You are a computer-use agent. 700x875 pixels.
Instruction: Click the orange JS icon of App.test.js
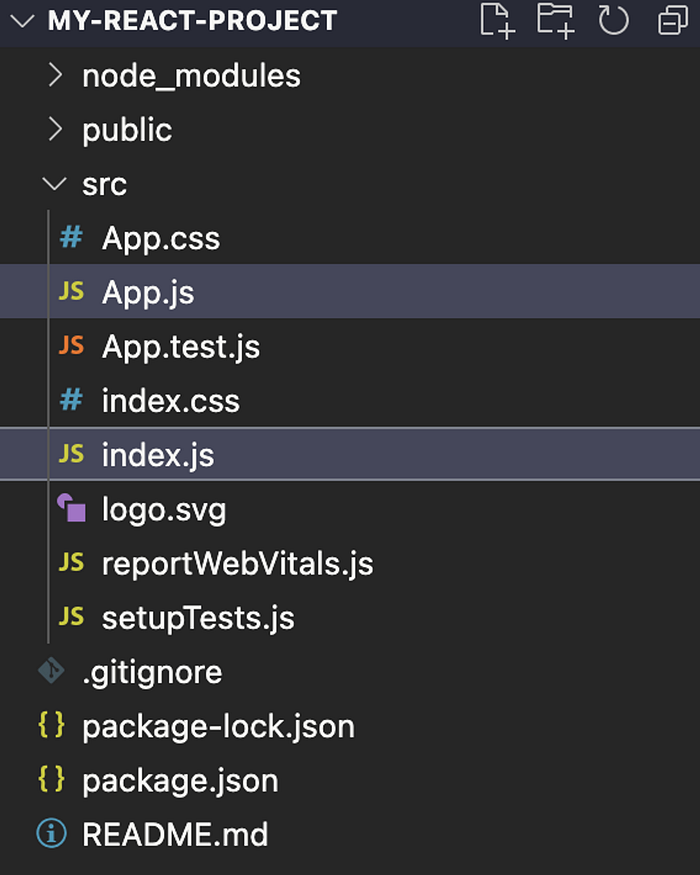(x=71, y=346)
